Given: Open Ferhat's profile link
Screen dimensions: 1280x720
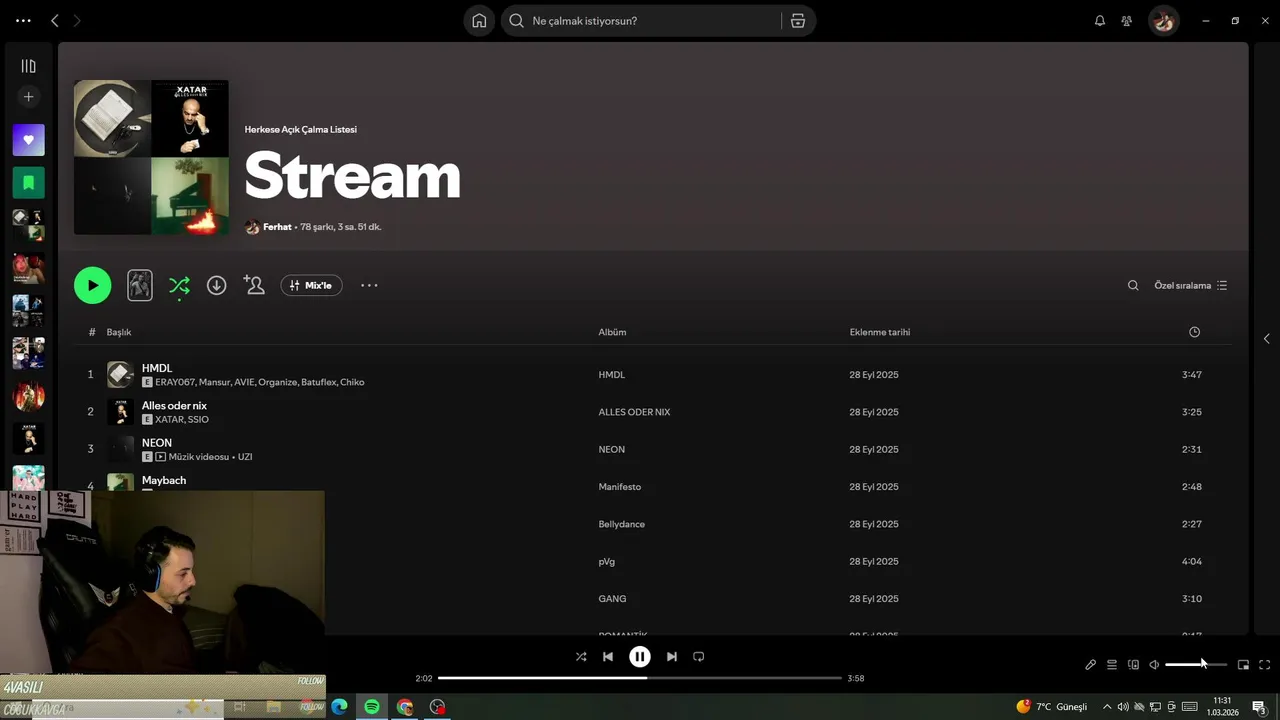Looking at the screenshot, I should tap(277, 227).
